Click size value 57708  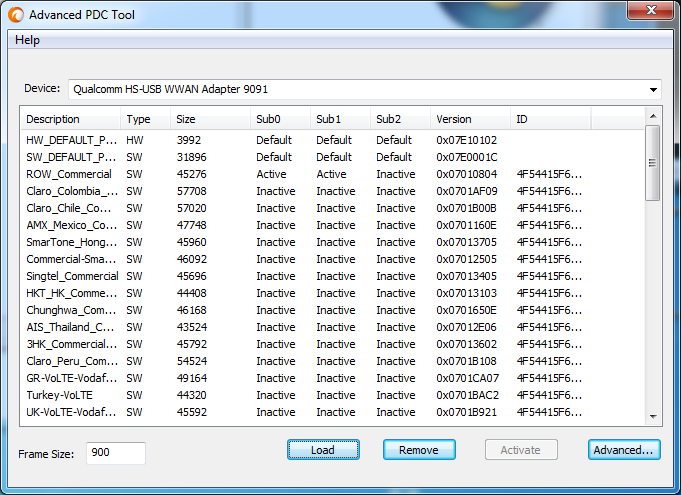coord(192,191)
